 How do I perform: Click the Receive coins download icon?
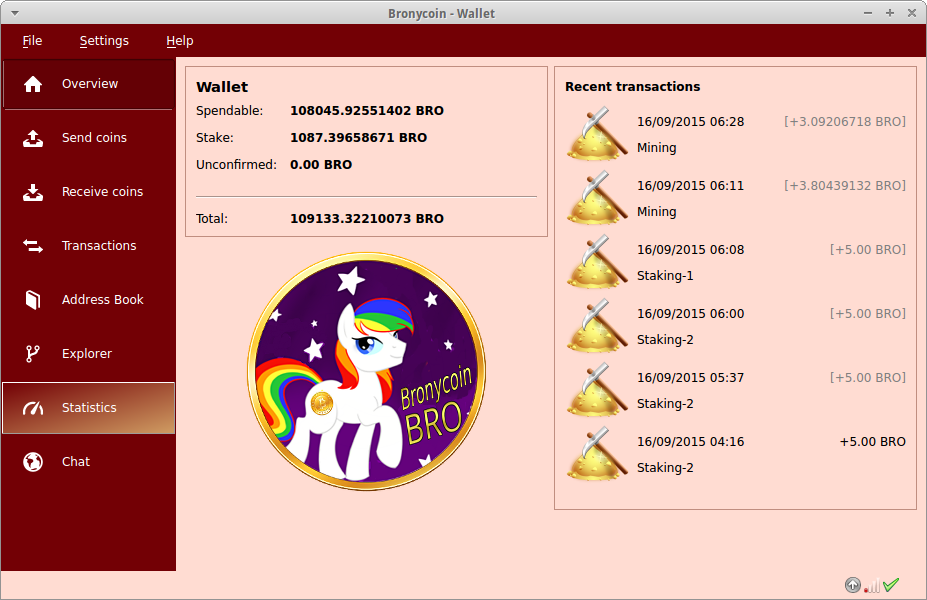tap(33, 192)
